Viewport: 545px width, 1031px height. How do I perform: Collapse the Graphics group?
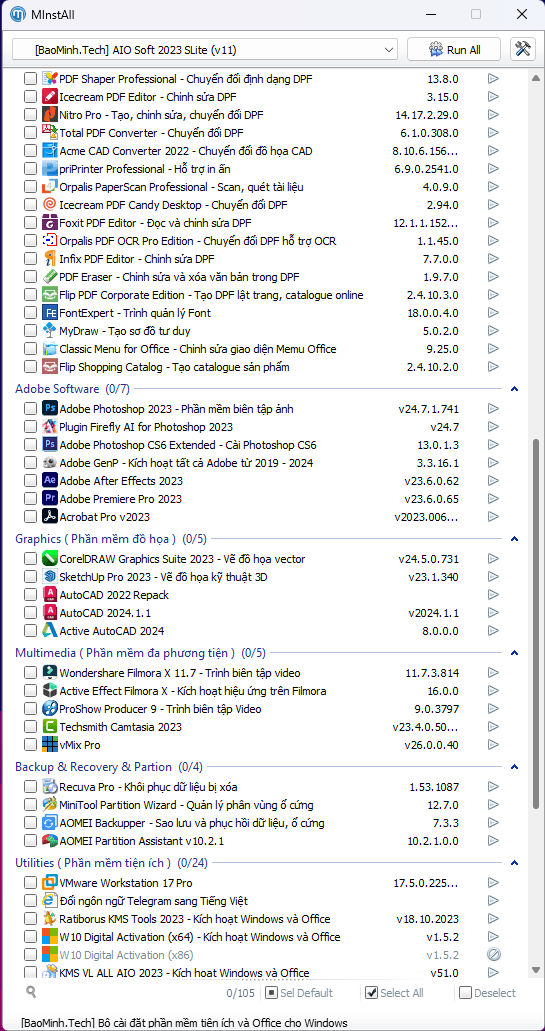click(x=515, y=539)
